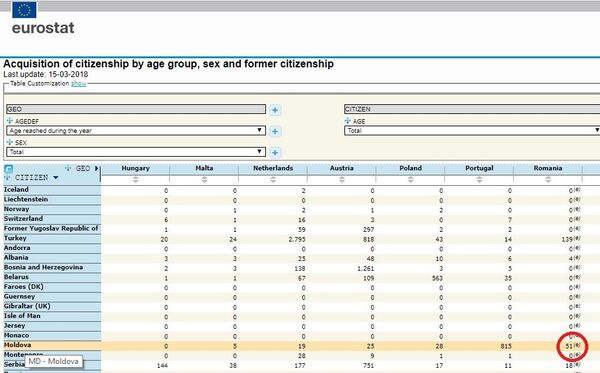
Task: Click the eurostat wordmark
Action: tap(43, 28)
